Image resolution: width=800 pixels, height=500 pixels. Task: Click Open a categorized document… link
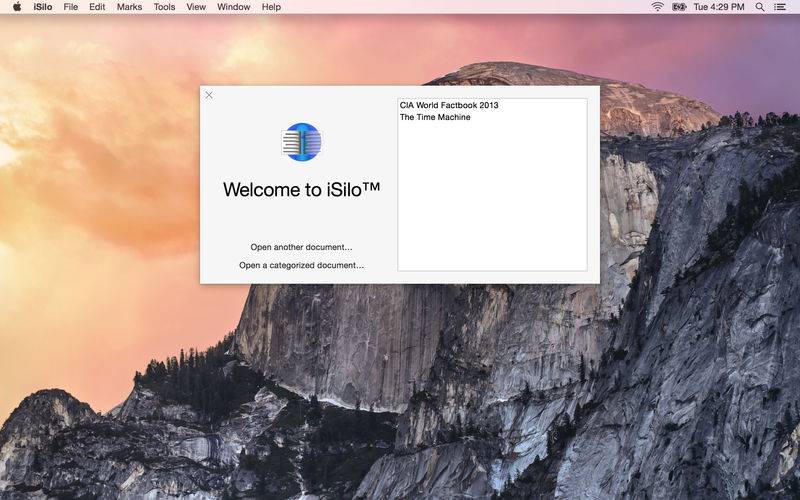301,266
